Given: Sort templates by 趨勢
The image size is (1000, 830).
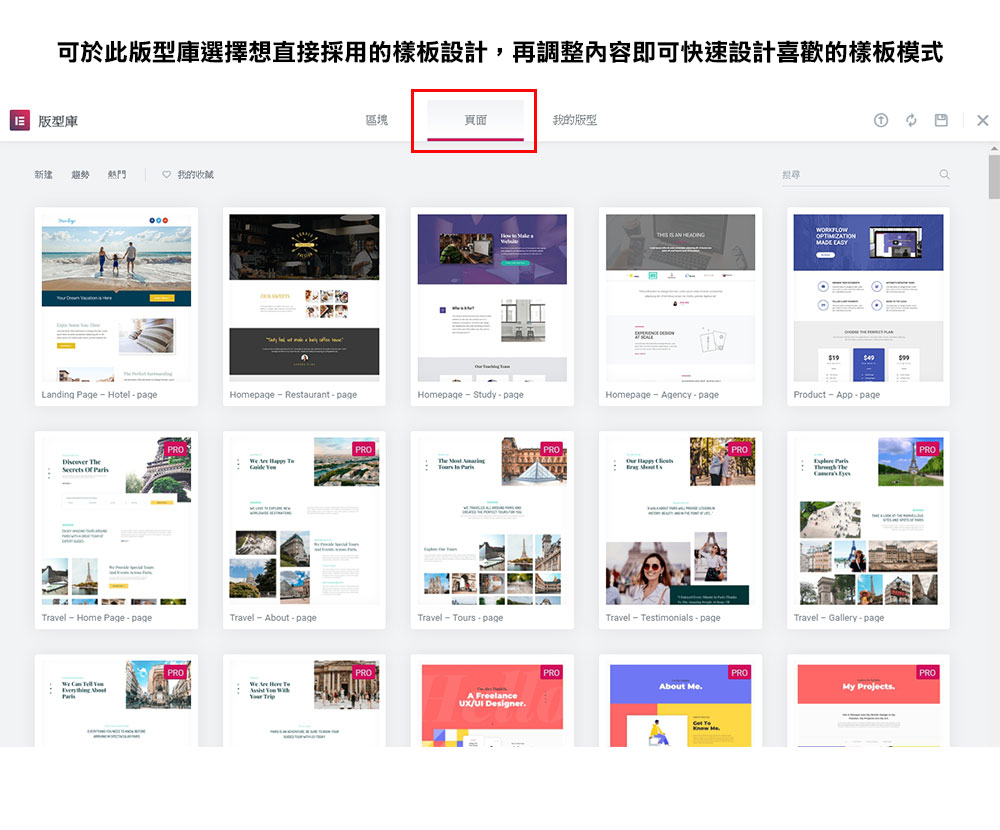Looking at the screenshot, I should click(80, 174).
